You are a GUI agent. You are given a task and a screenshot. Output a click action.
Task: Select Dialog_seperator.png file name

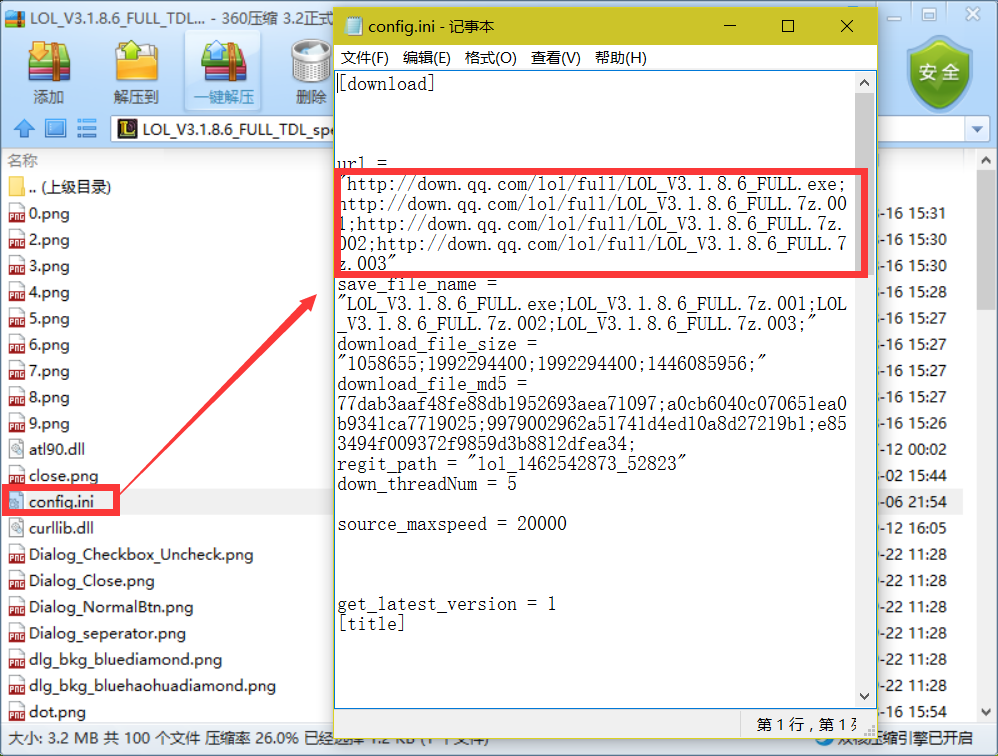pyautogui.click(x=107, y=634)
